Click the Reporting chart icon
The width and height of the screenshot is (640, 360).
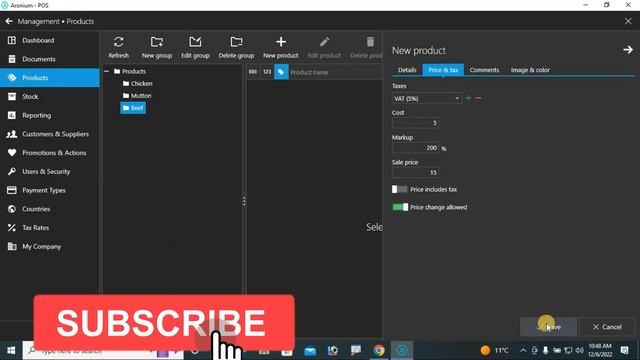pos(12,115)
